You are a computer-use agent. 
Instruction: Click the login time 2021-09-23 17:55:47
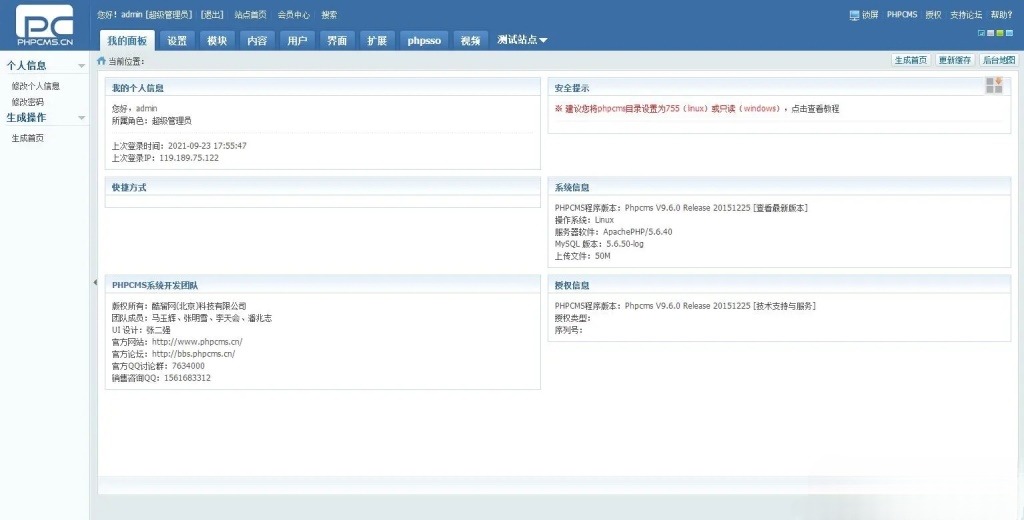coord(207,146)
